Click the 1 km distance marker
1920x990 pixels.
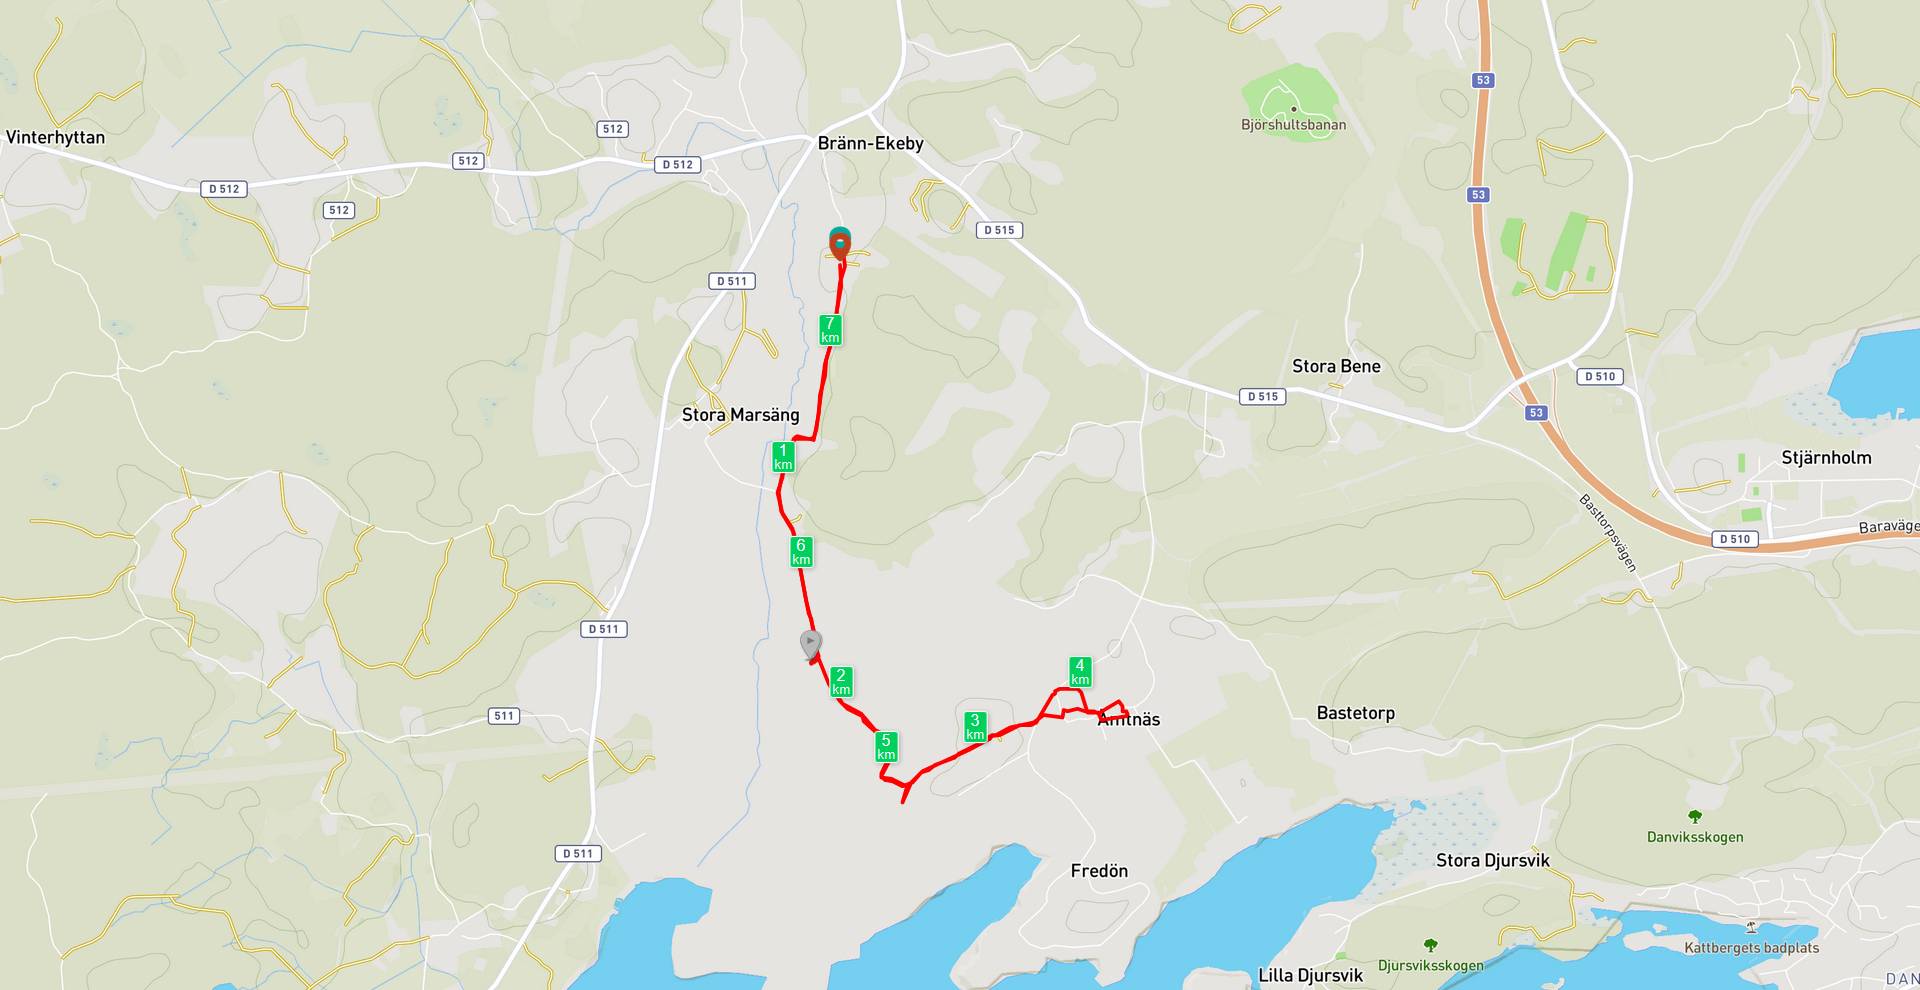click(x=783, y=458)
